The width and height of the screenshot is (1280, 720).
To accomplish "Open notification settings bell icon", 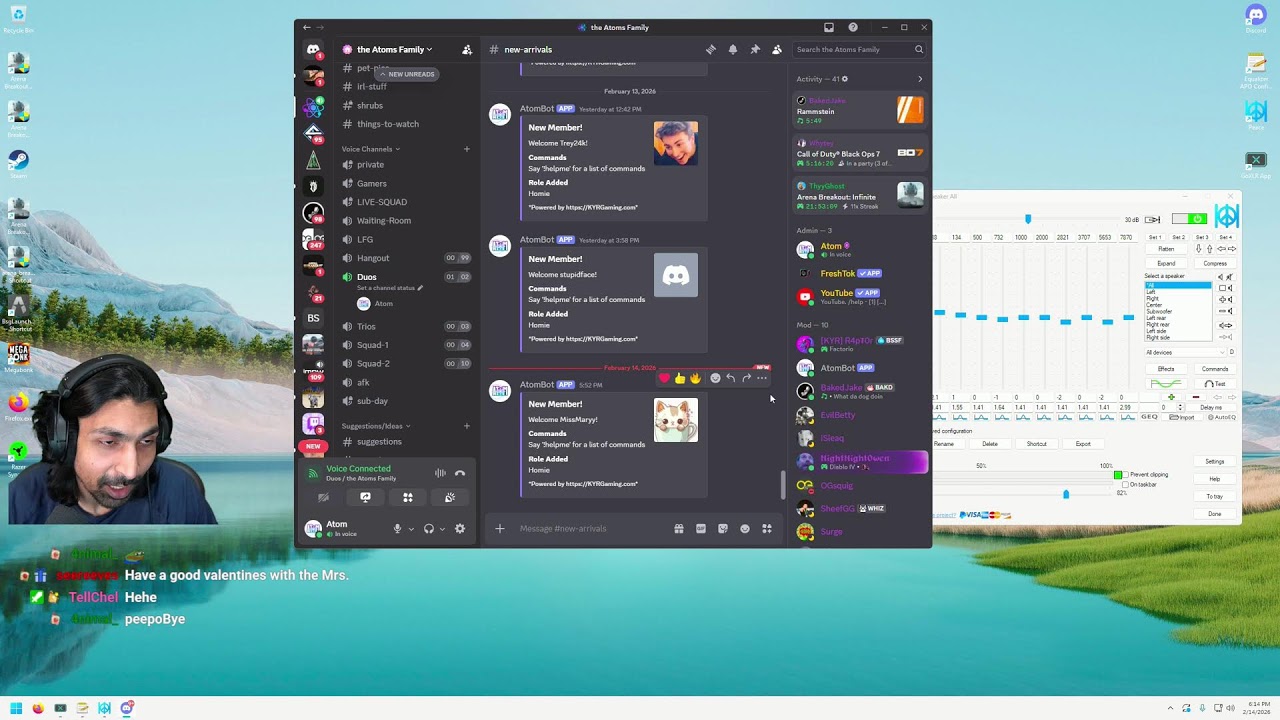I will point(733,49).
